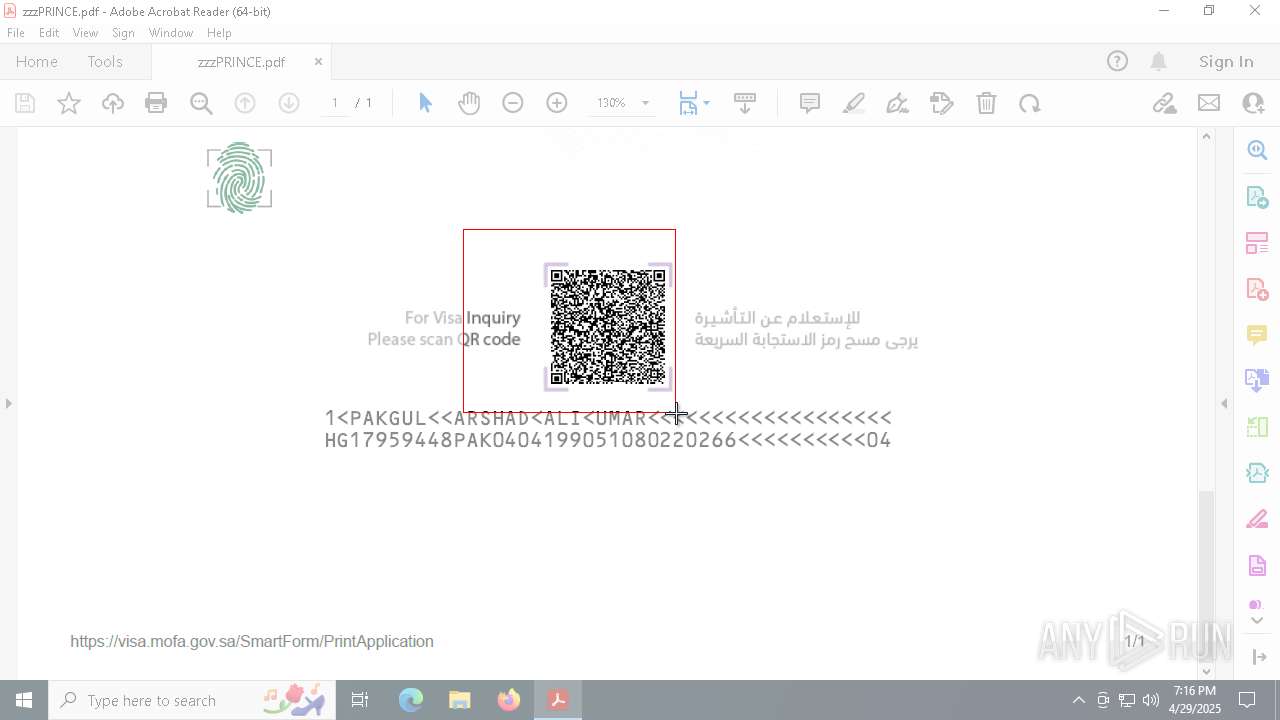Click the taskbar search box
1280x720 pixels.
tap(192, 700)
